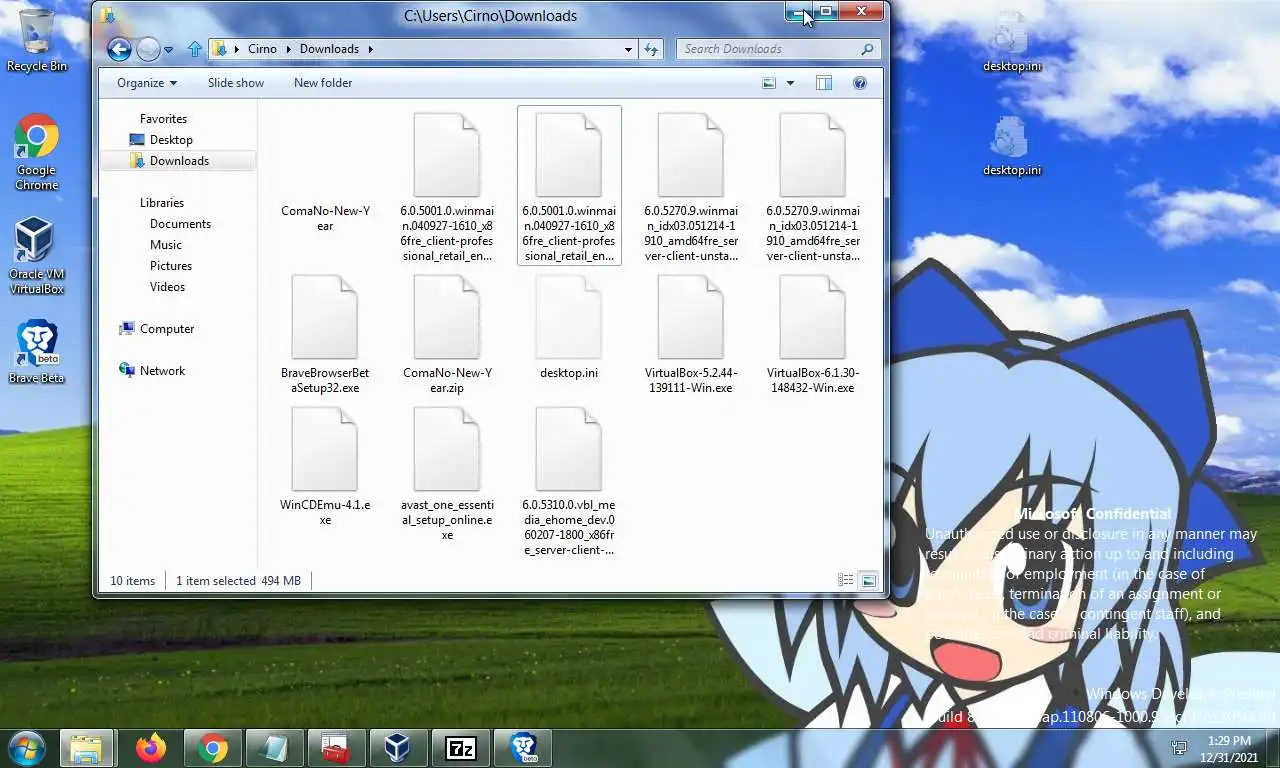Launch Google Chrome from the taskbar
1280x768 pixels.
[213, 748]
